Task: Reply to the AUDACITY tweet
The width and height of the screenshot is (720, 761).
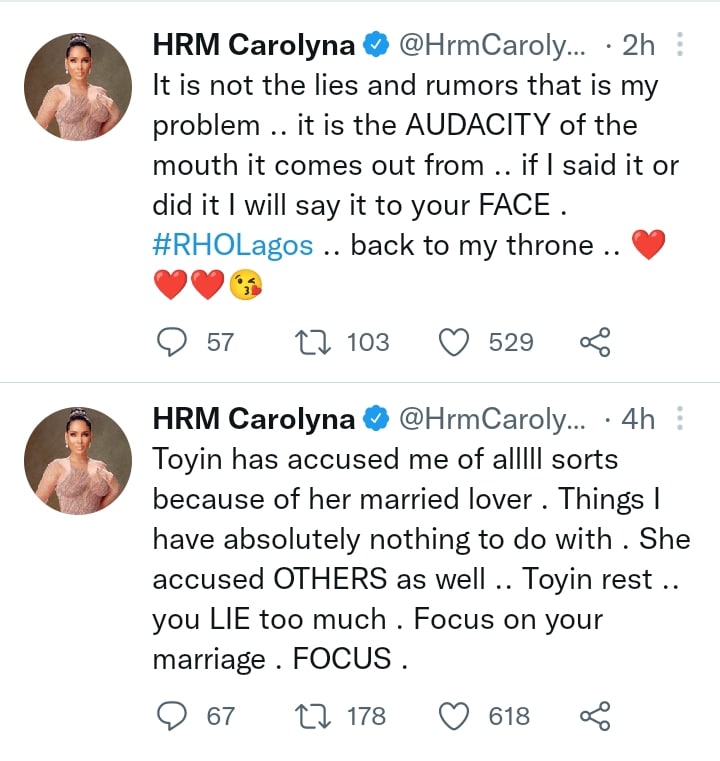Action: 176,342
